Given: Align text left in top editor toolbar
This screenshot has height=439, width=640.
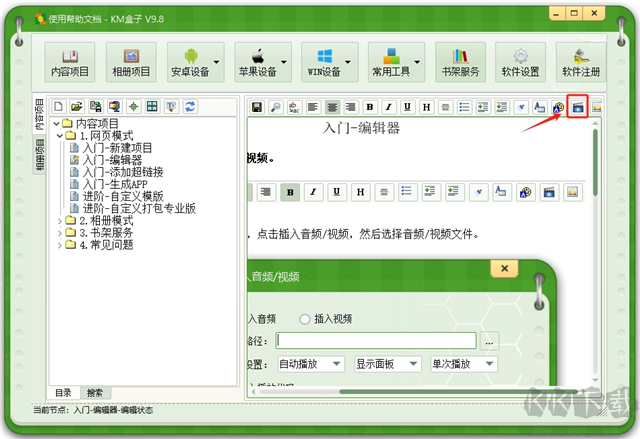Looking at the screenshot, I should coord(313,107).
